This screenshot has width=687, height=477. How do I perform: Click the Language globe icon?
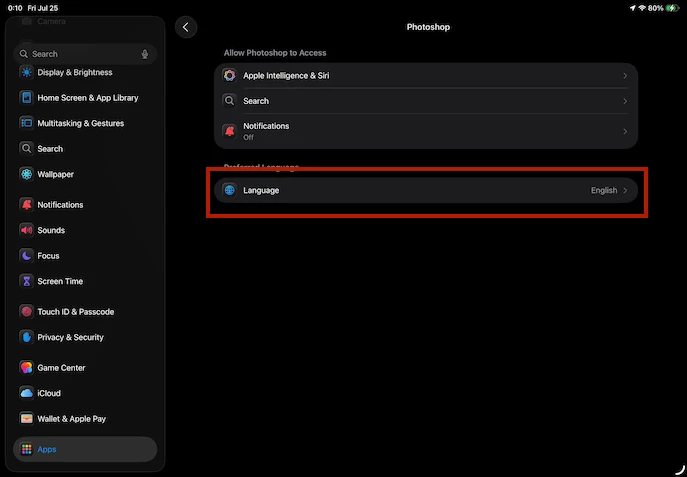[x=229, y=190]
